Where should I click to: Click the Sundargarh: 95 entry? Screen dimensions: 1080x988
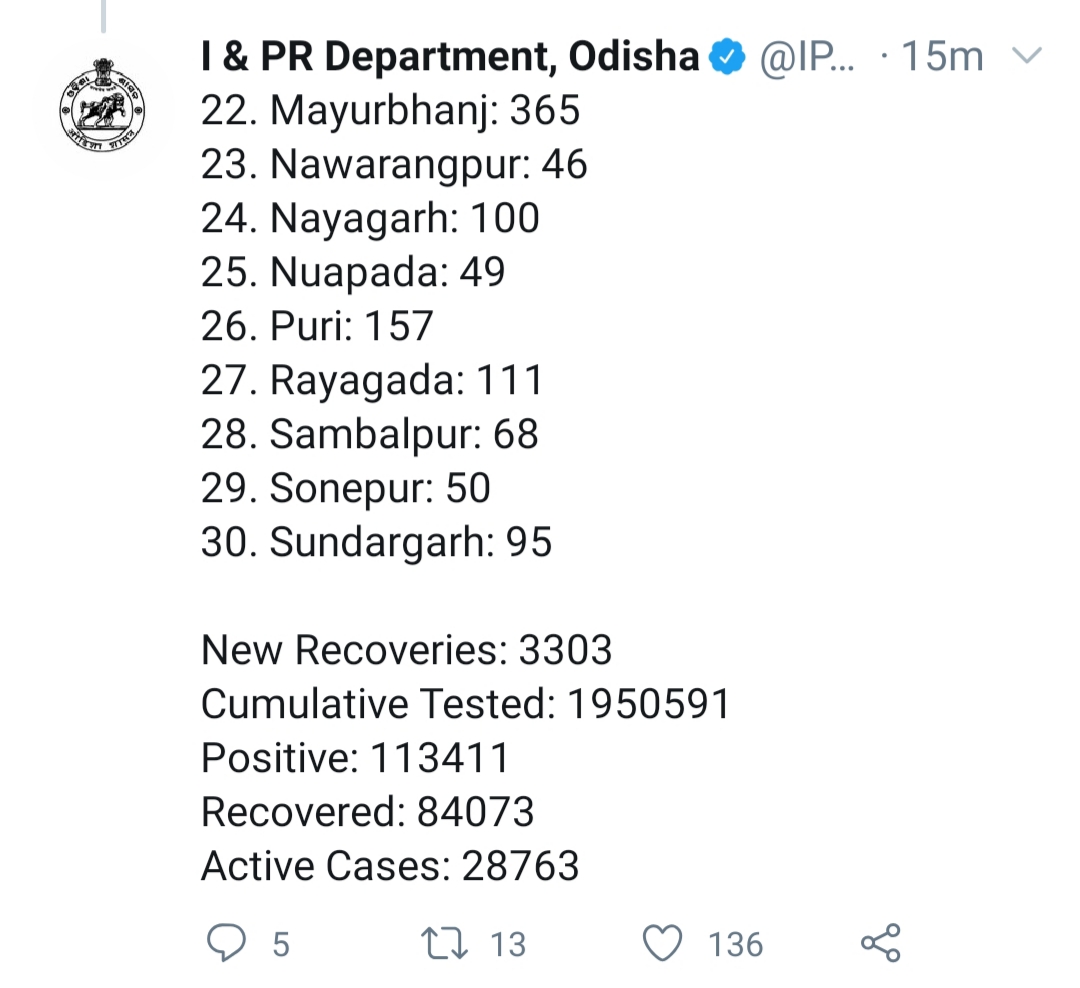click(x=376, y=542)
